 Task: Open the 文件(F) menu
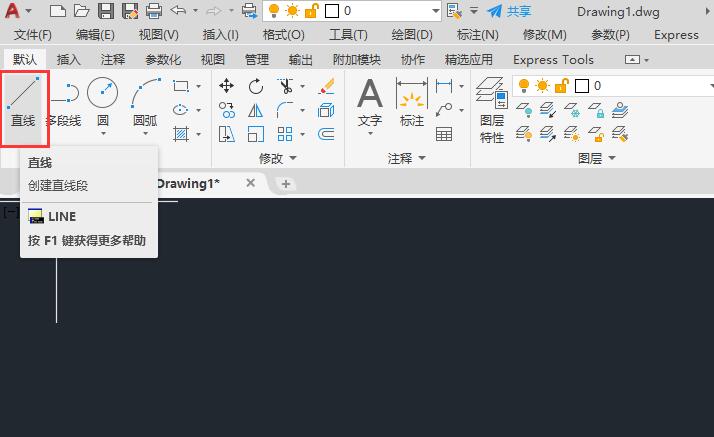32,35
